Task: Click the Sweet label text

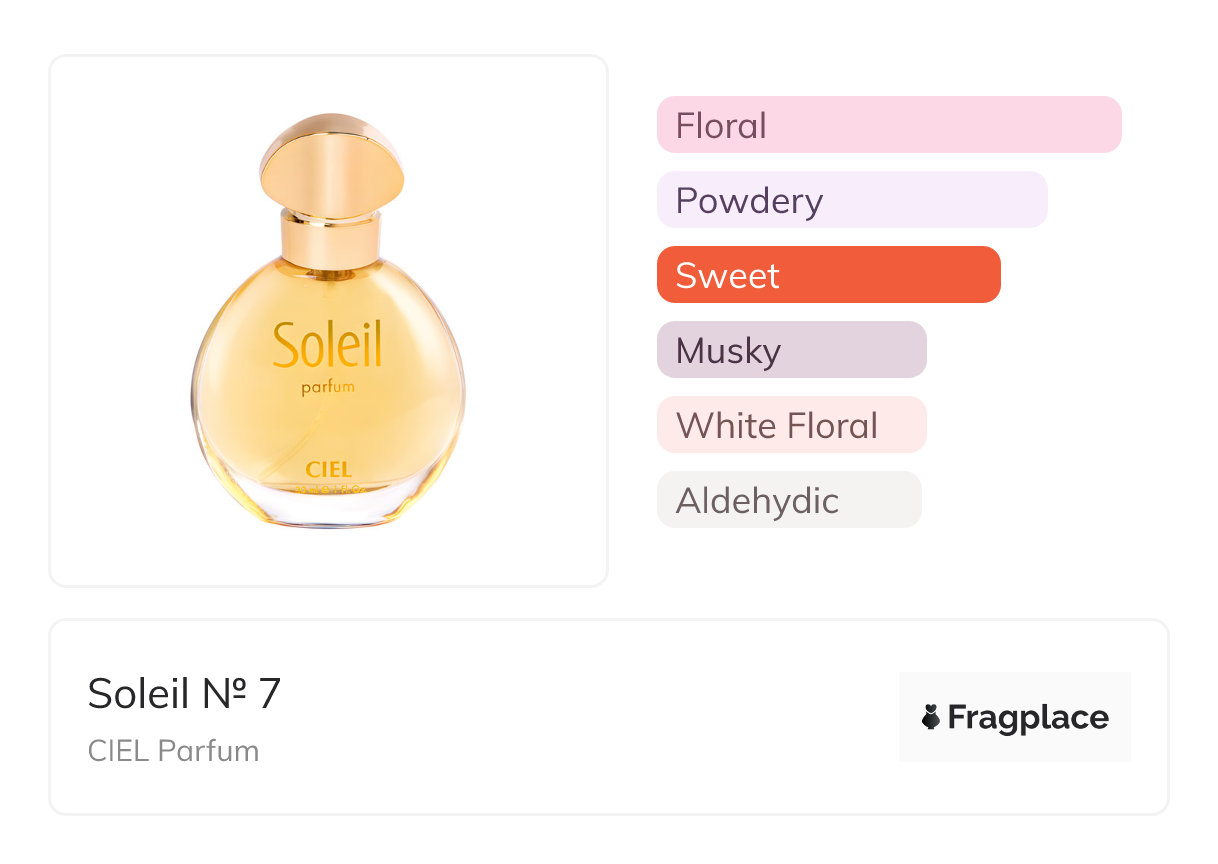Action: (727, 276)
